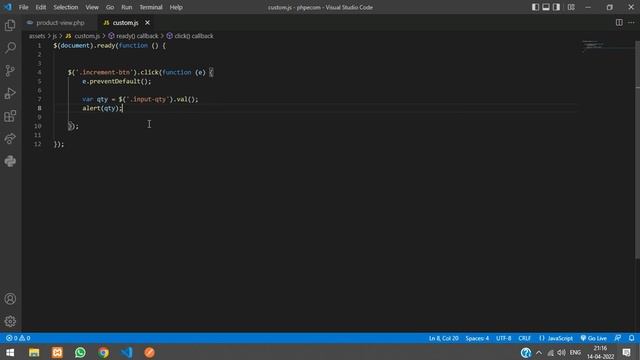Open the Help menu
The height and width of the screenshot is (360, 640).
(x=176, y=7)
